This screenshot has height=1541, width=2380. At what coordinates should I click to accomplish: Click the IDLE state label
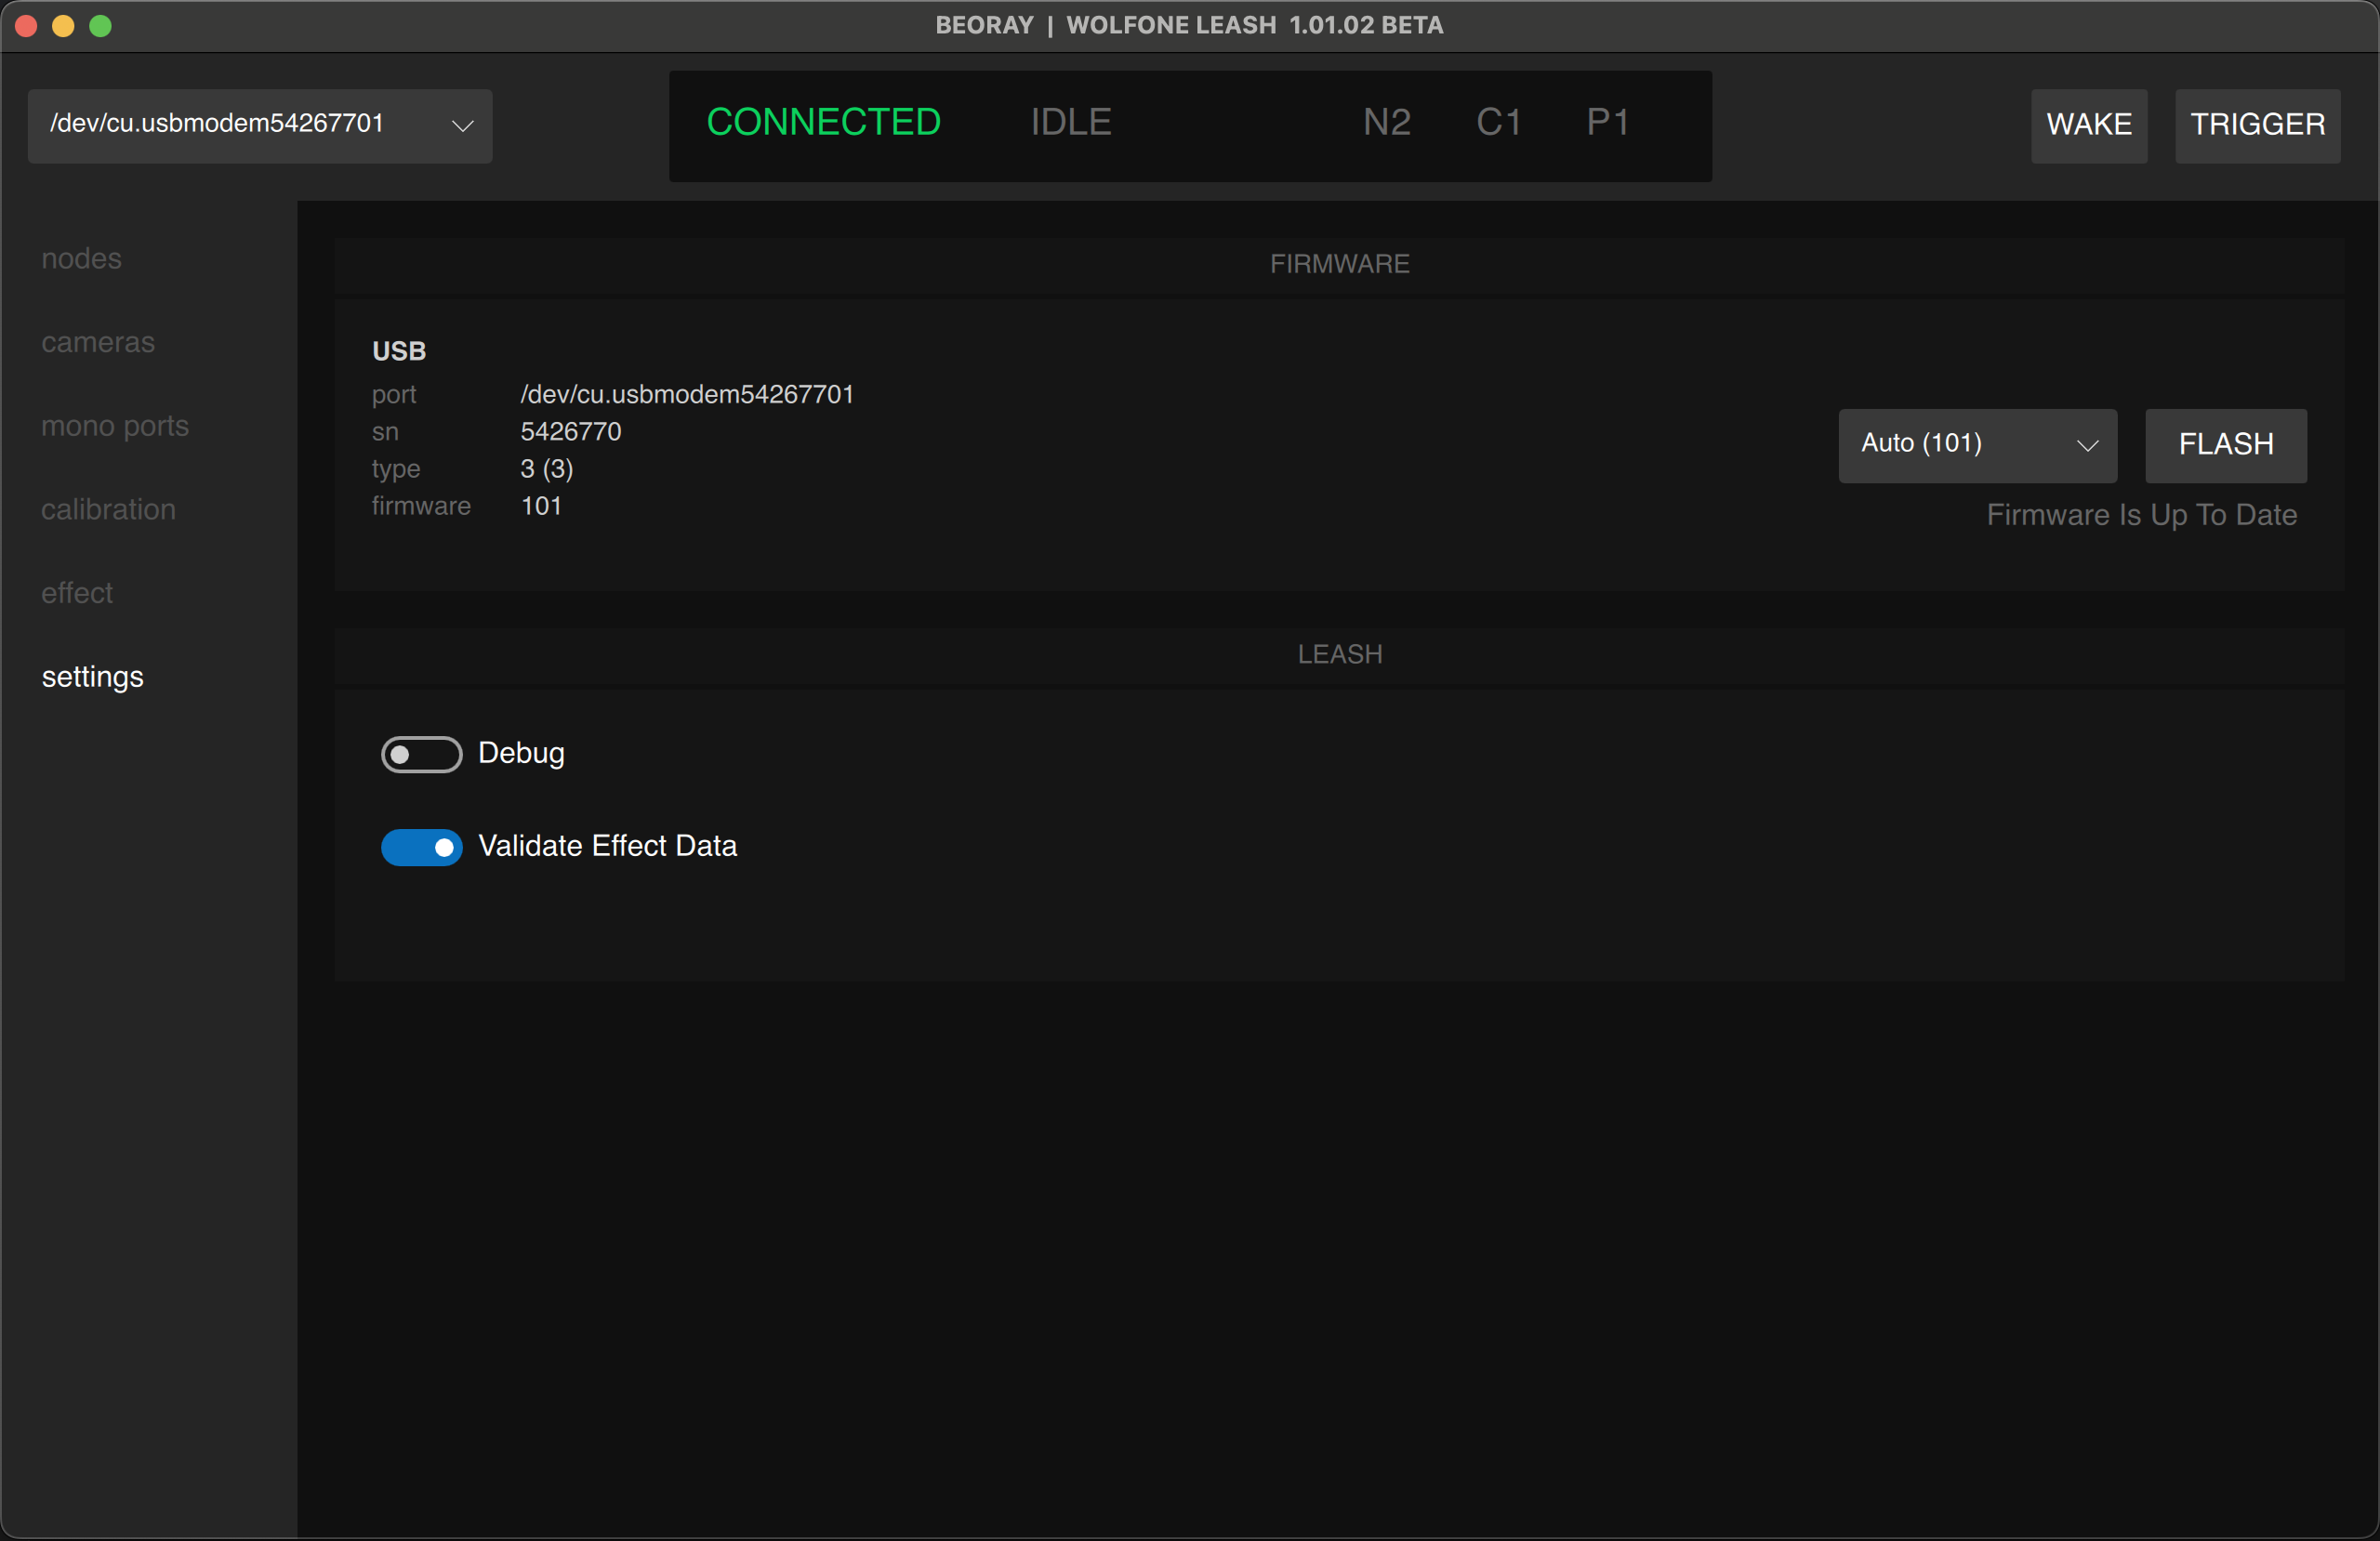1070,121
